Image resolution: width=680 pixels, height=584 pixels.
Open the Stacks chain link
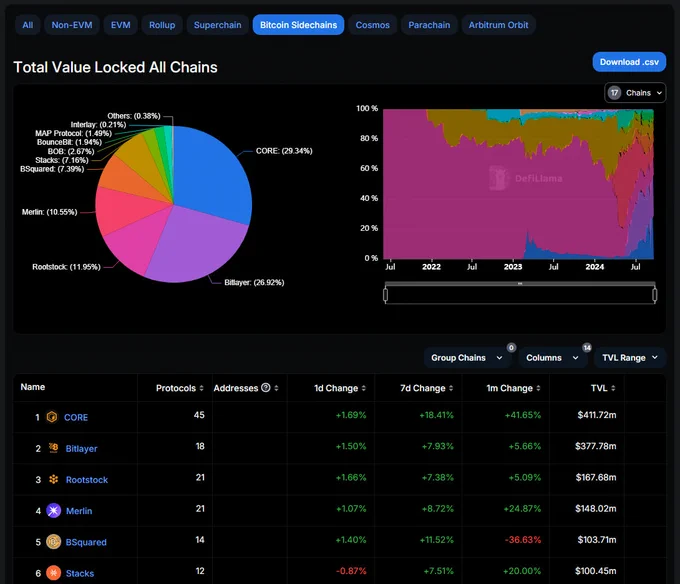pyautogui.click(x=80, y=574)
